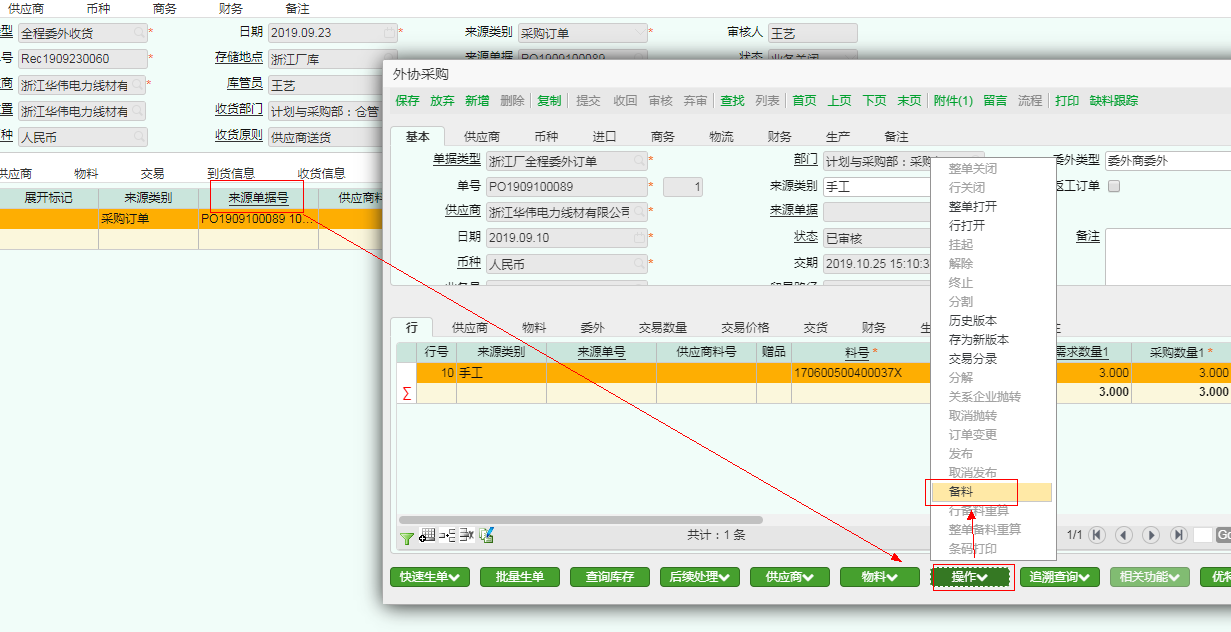Toggle the 返工订单 checkbox
This screenshot has height=632, width=1231.
(1115, 186)
